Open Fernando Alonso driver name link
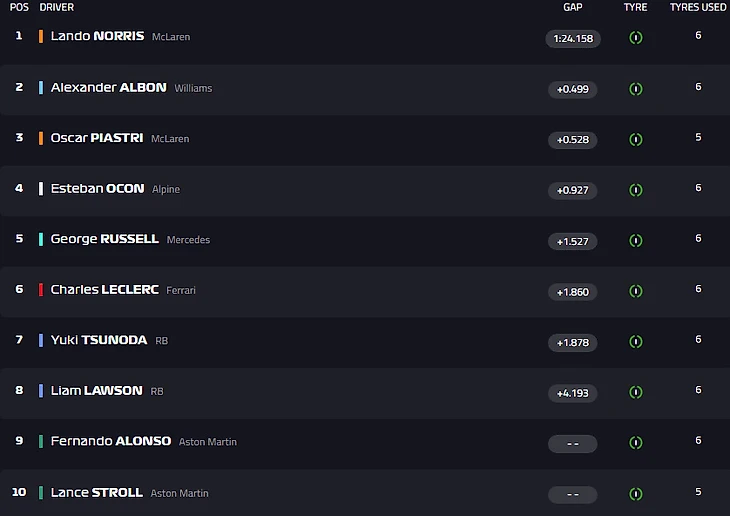 pyautogui.click(x=111, y=441)
